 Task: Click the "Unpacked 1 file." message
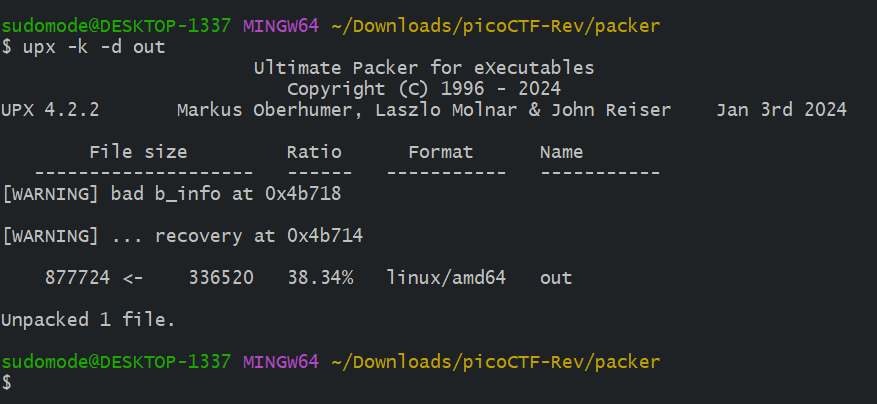tap(88, 320)
